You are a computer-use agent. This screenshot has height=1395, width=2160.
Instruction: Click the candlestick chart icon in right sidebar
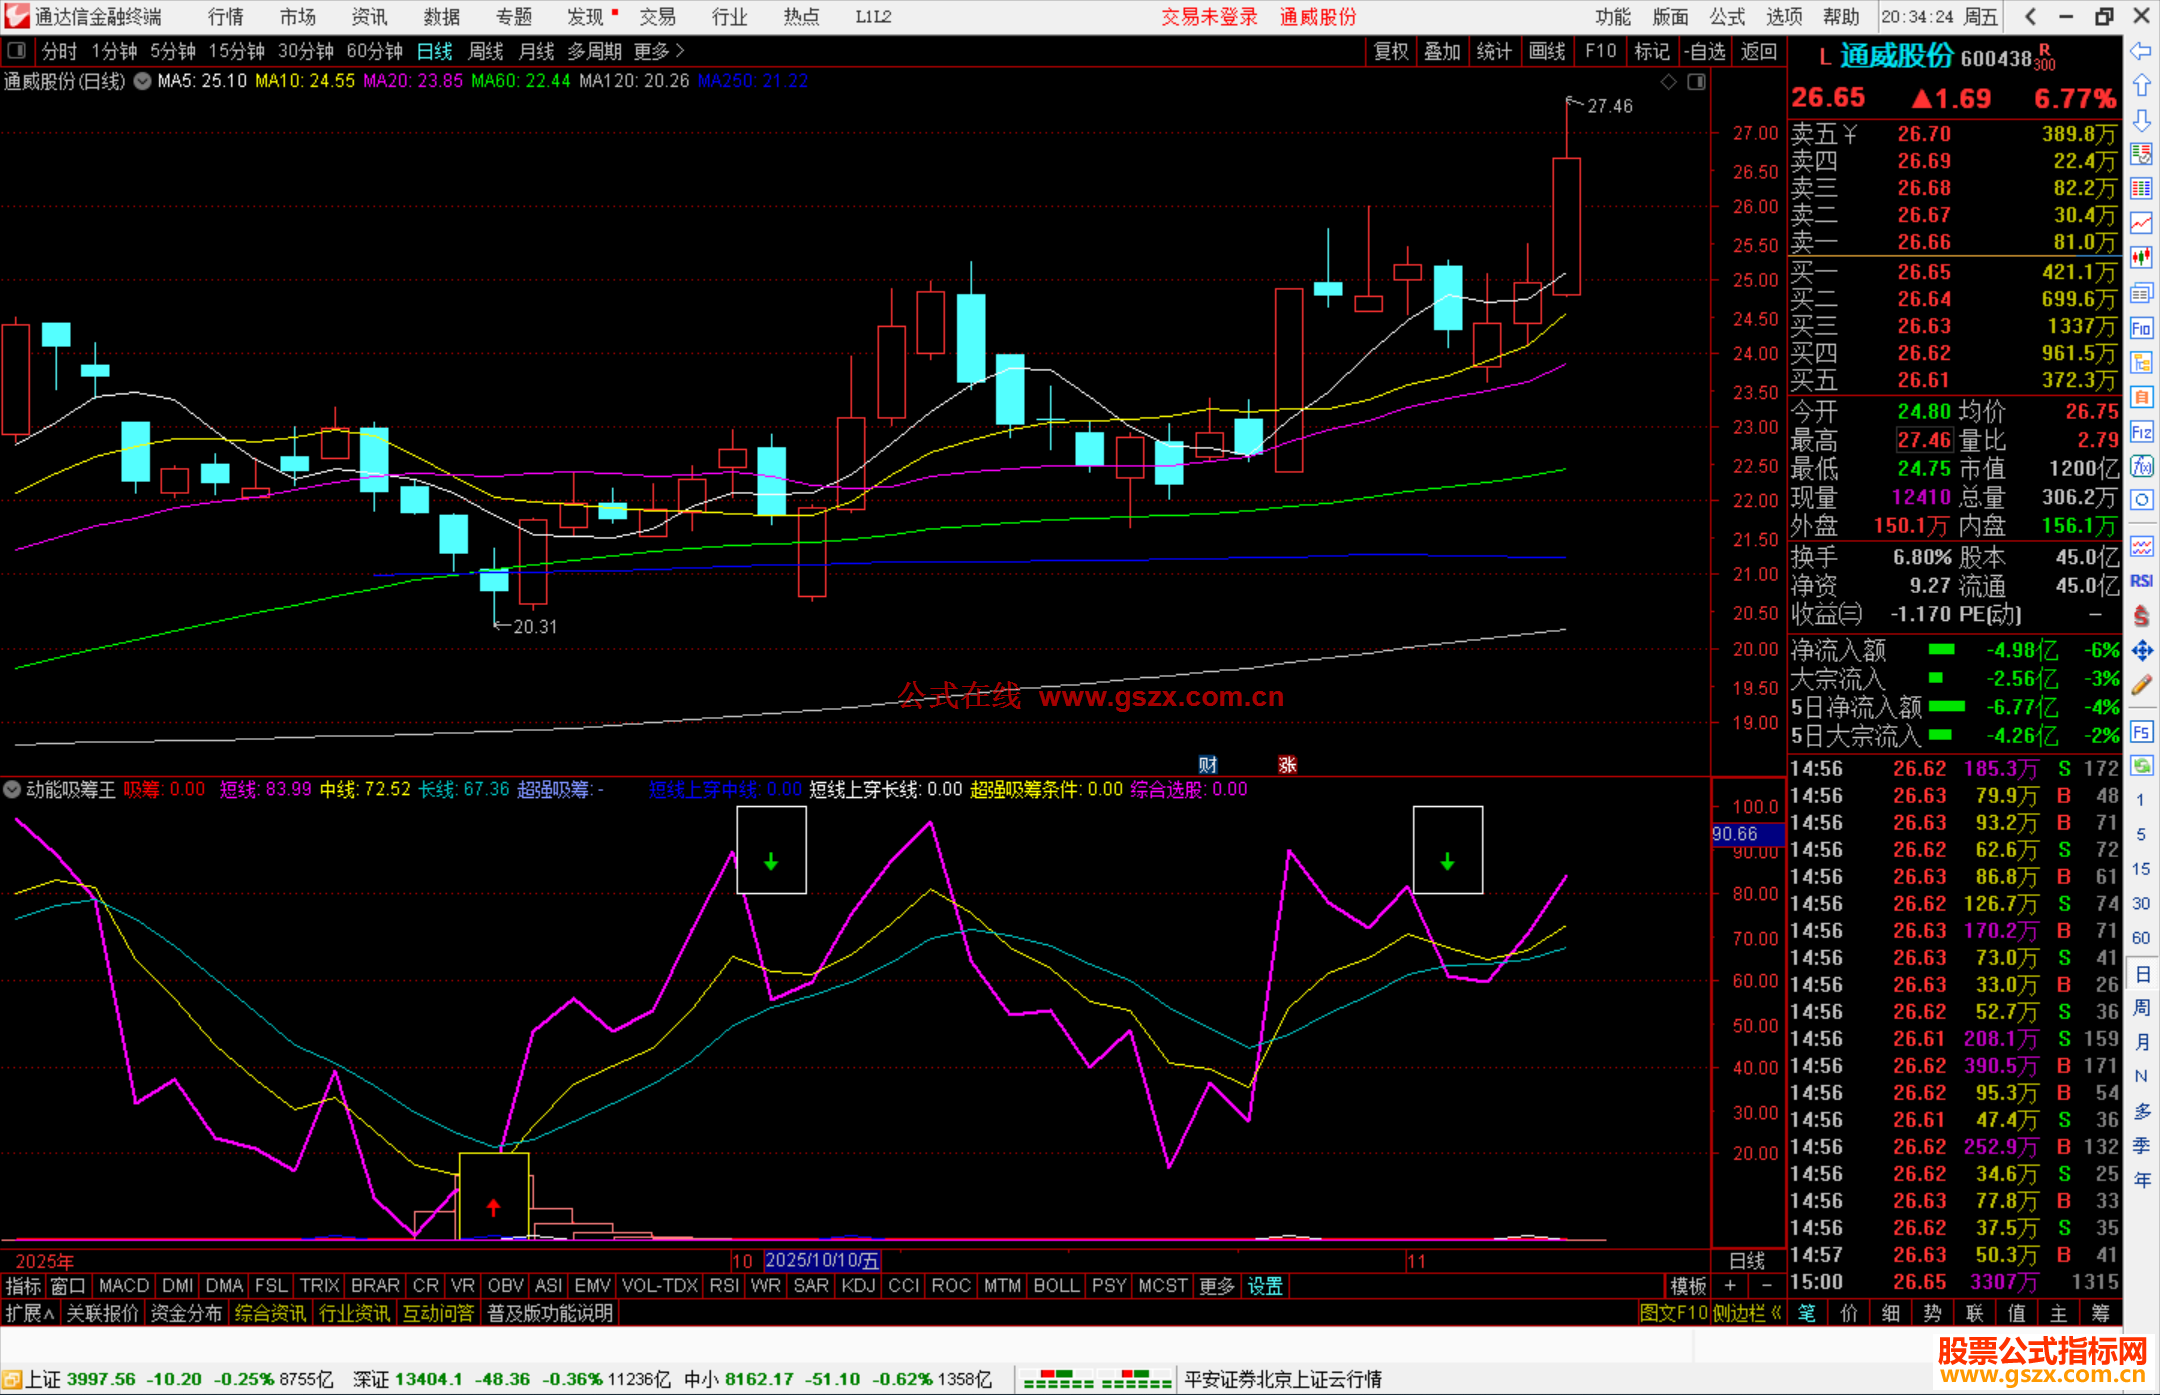2141,257
